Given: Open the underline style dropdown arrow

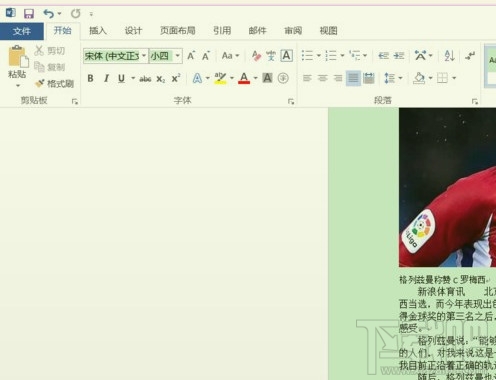Looking at the screenshot, I should [133, 78].
